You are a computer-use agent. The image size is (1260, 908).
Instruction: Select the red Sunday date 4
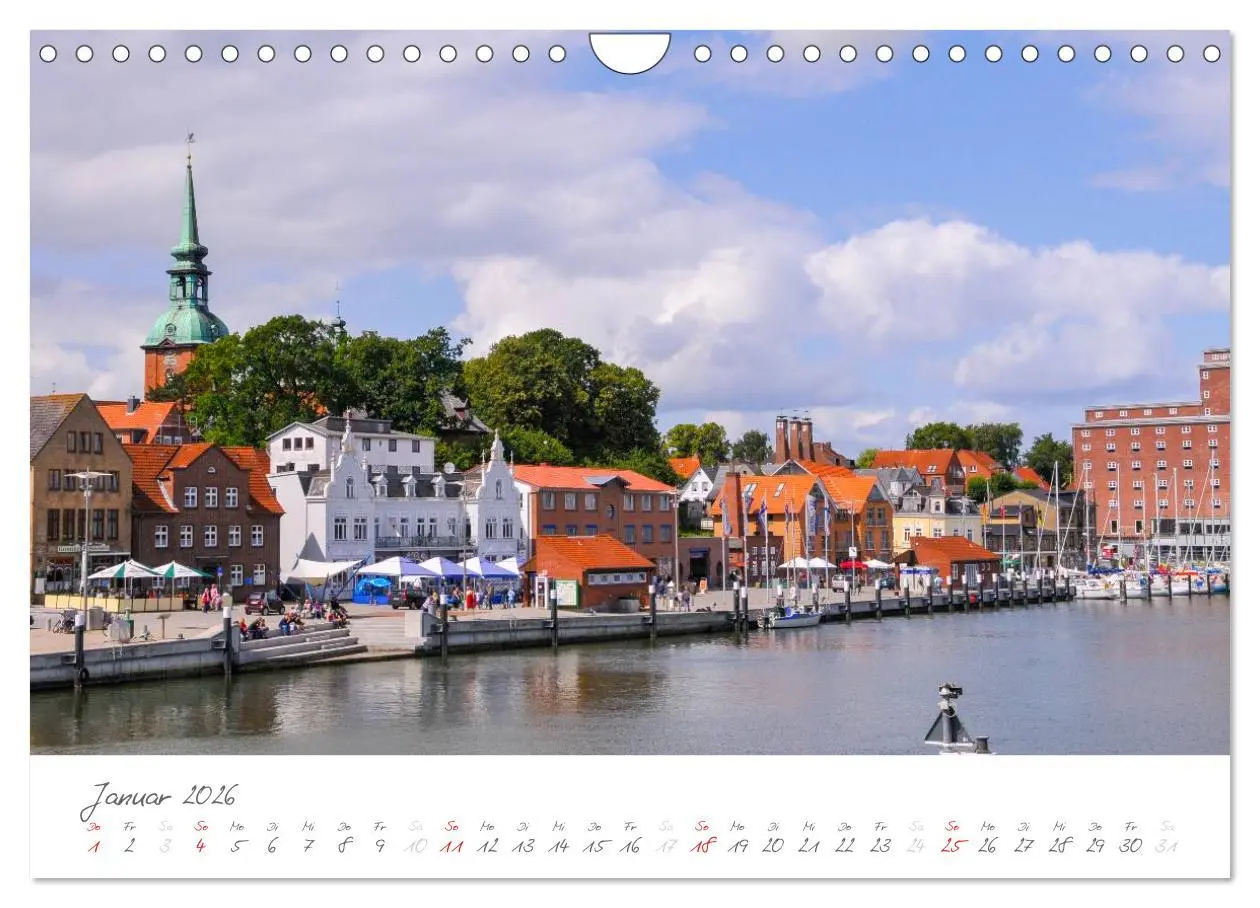click(x=201, y=846)
